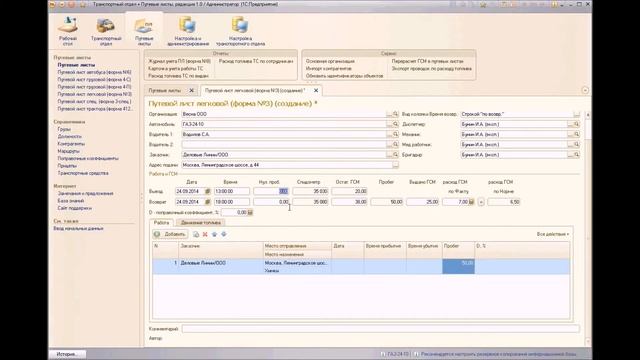Image resolution: width=640 pixels, height=360 pixels.
Task: Open Путевой лист автобуса (форма №6)
Action: click(94, 72)
